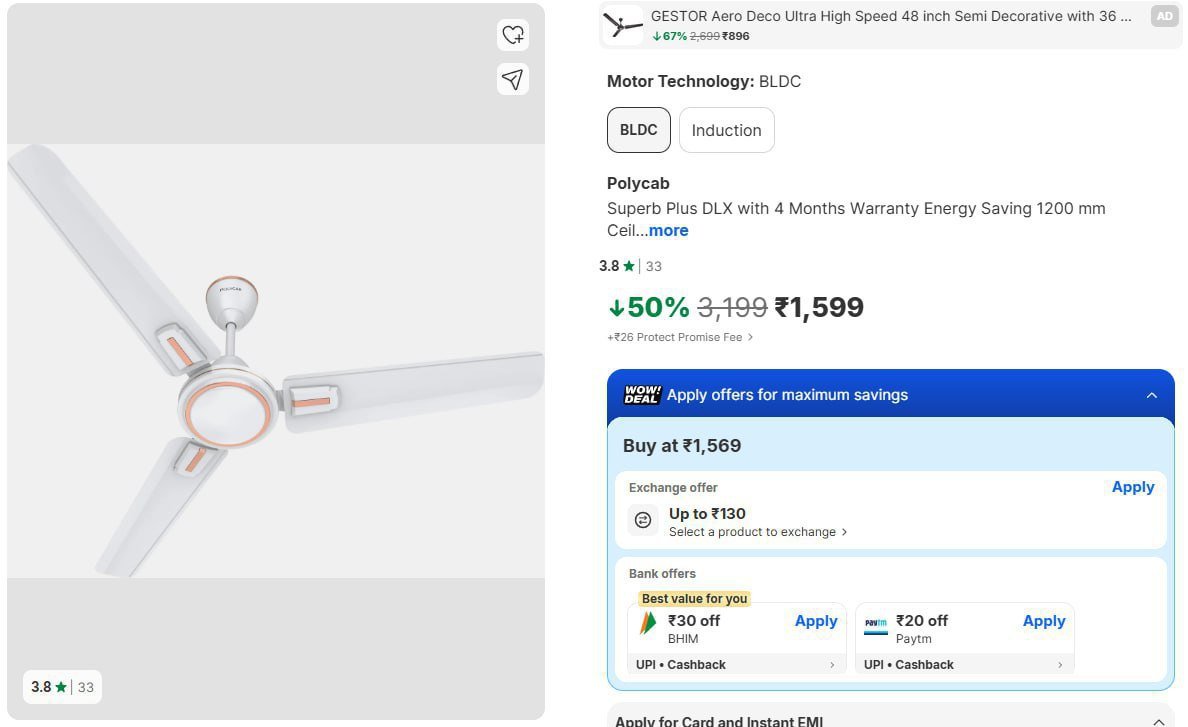Open BHIM UPI Cashback details chevron
Viewport: 1188px width, 727px height.
[x=832, y=665]
